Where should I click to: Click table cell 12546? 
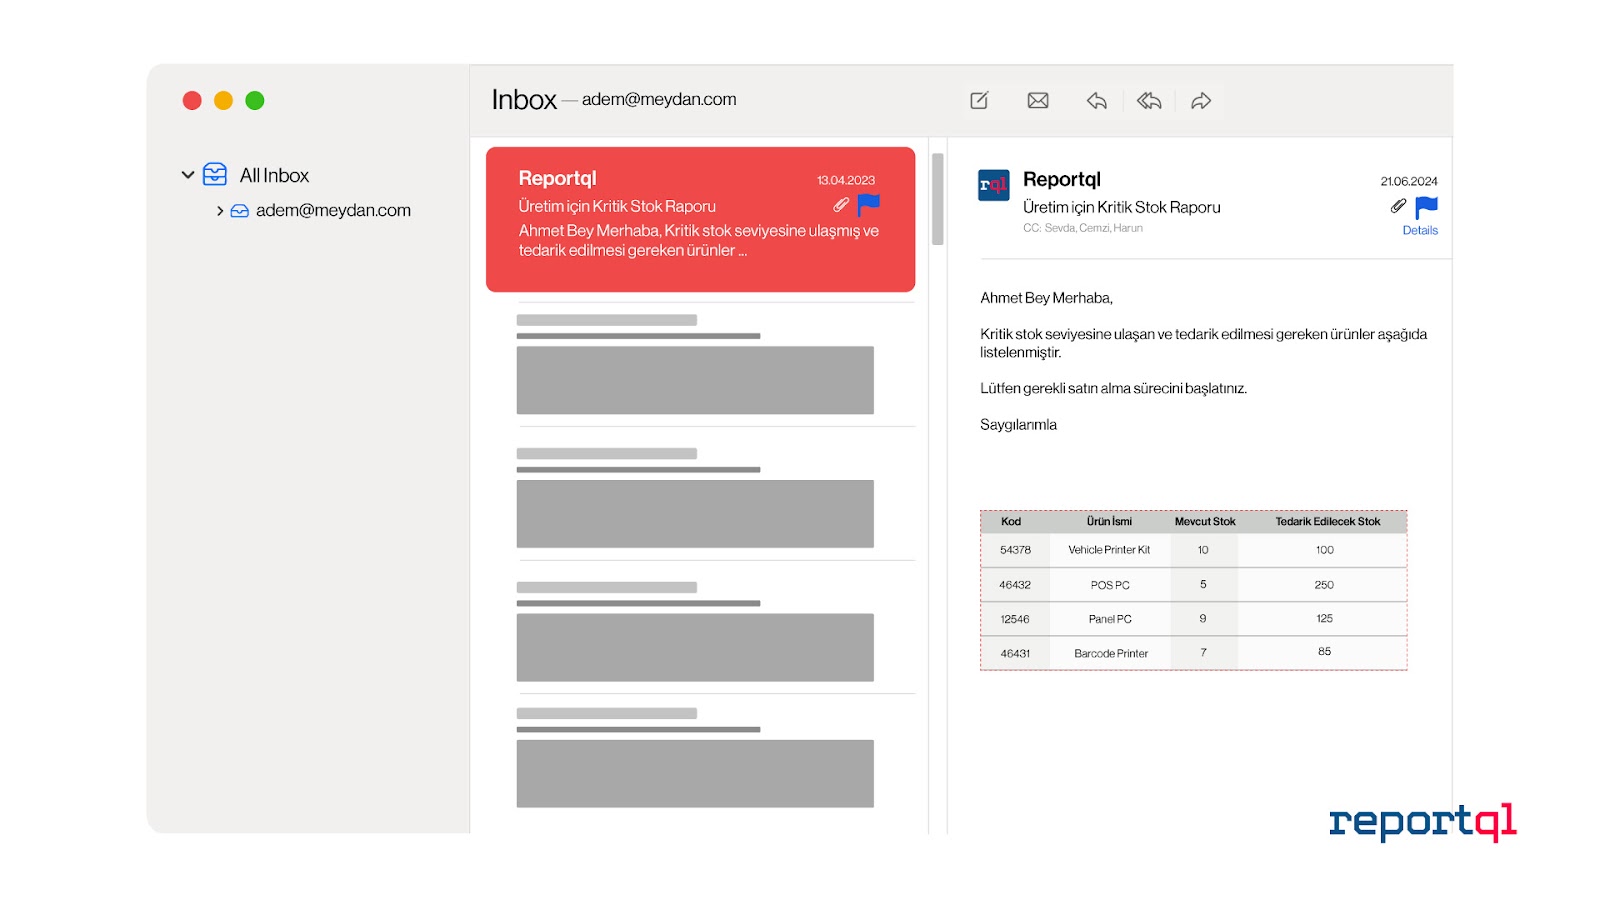(x=1015, y=619)
